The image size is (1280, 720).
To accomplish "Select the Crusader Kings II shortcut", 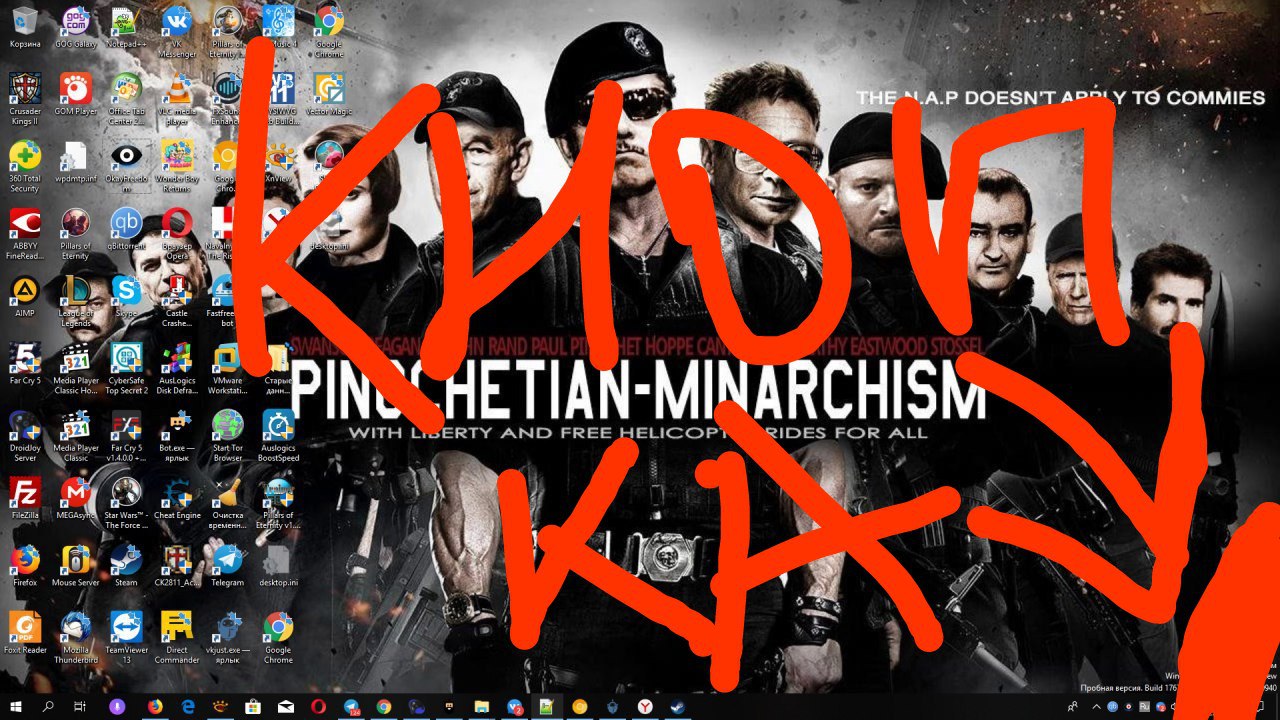I will (x=24, y=98).
